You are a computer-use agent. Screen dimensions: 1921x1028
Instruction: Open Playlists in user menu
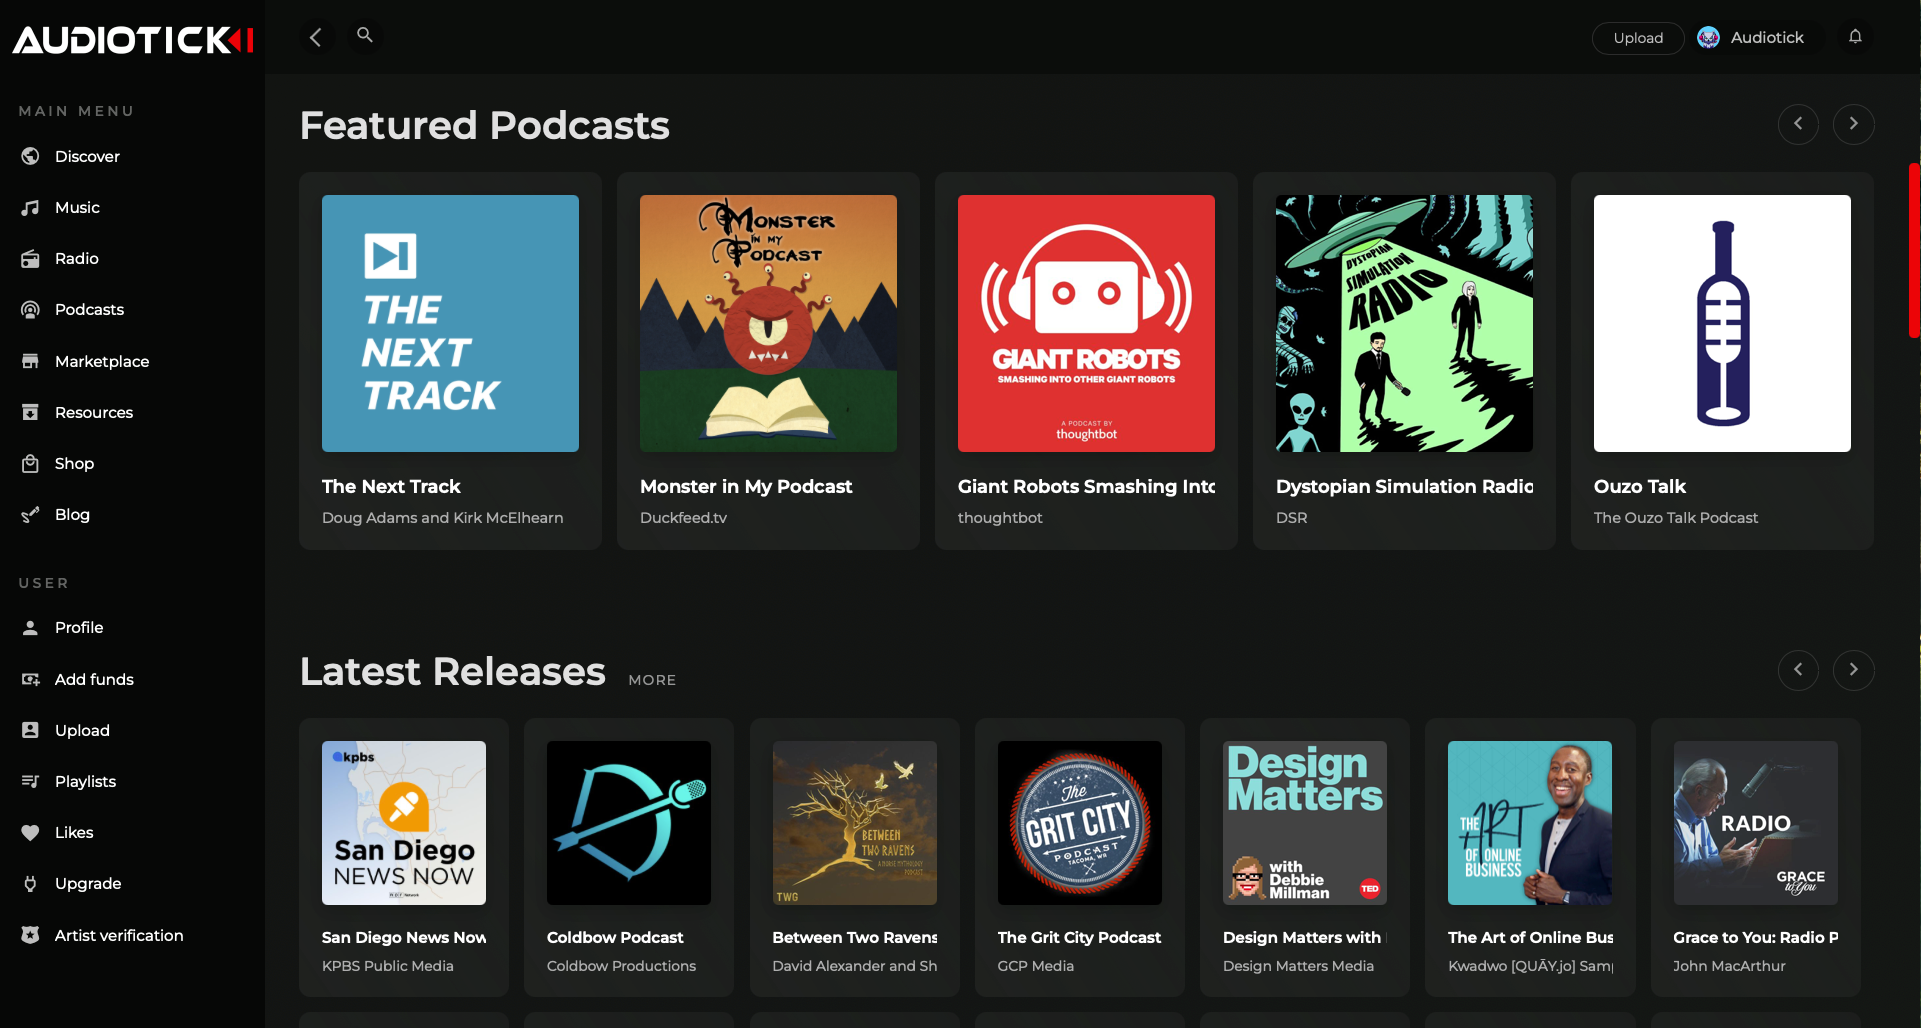[x=85, y=782]
